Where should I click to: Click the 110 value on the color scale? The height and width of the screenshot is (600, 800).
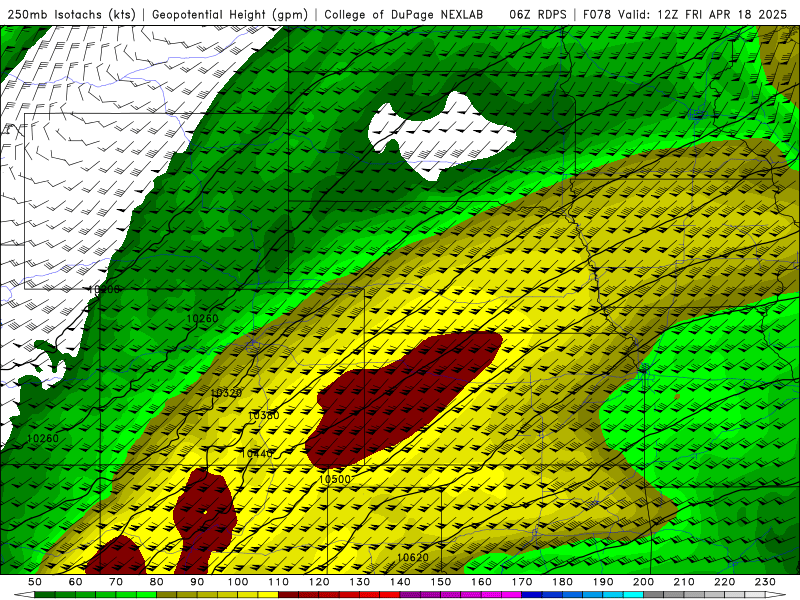tap(278, 582)
